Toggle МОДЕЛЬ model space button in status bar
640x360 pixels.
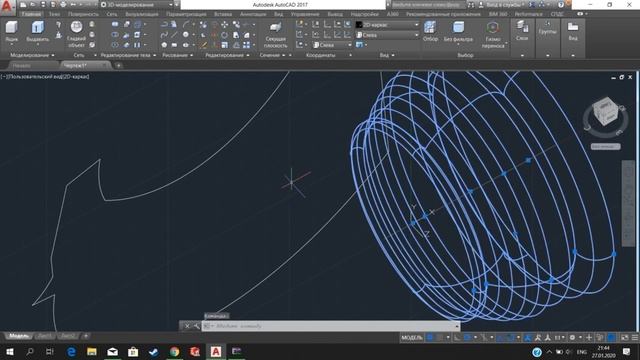(412, 338)
